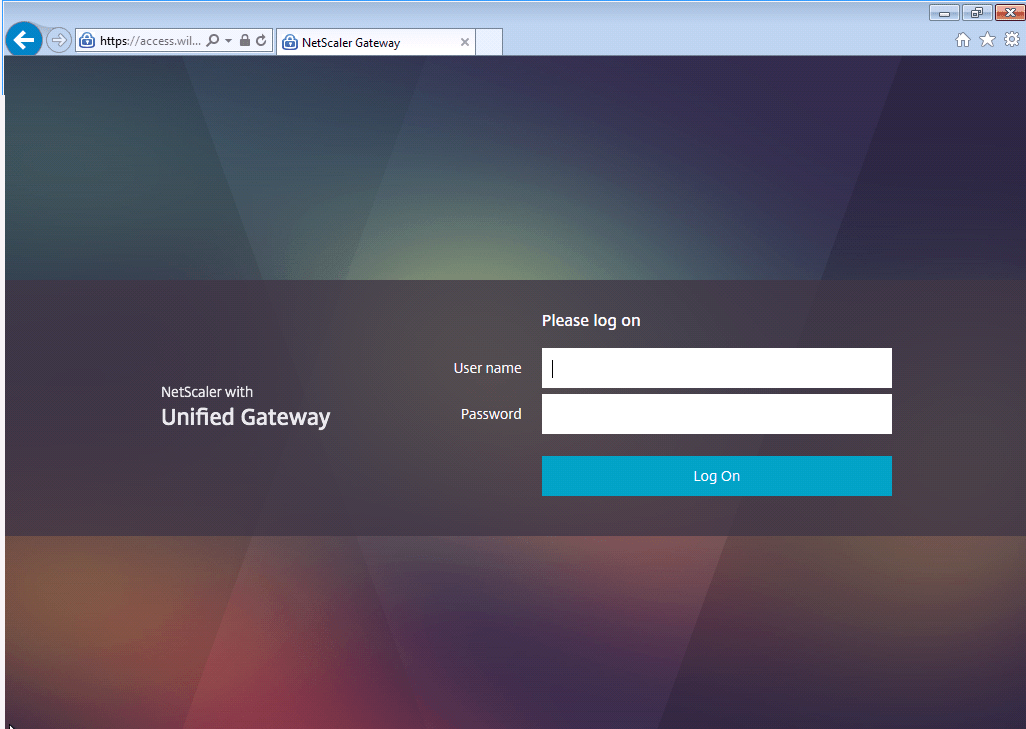The width and height of the screenshot is (1026, 729).
Task: Open a new browser tab
Action: point(488,42)
